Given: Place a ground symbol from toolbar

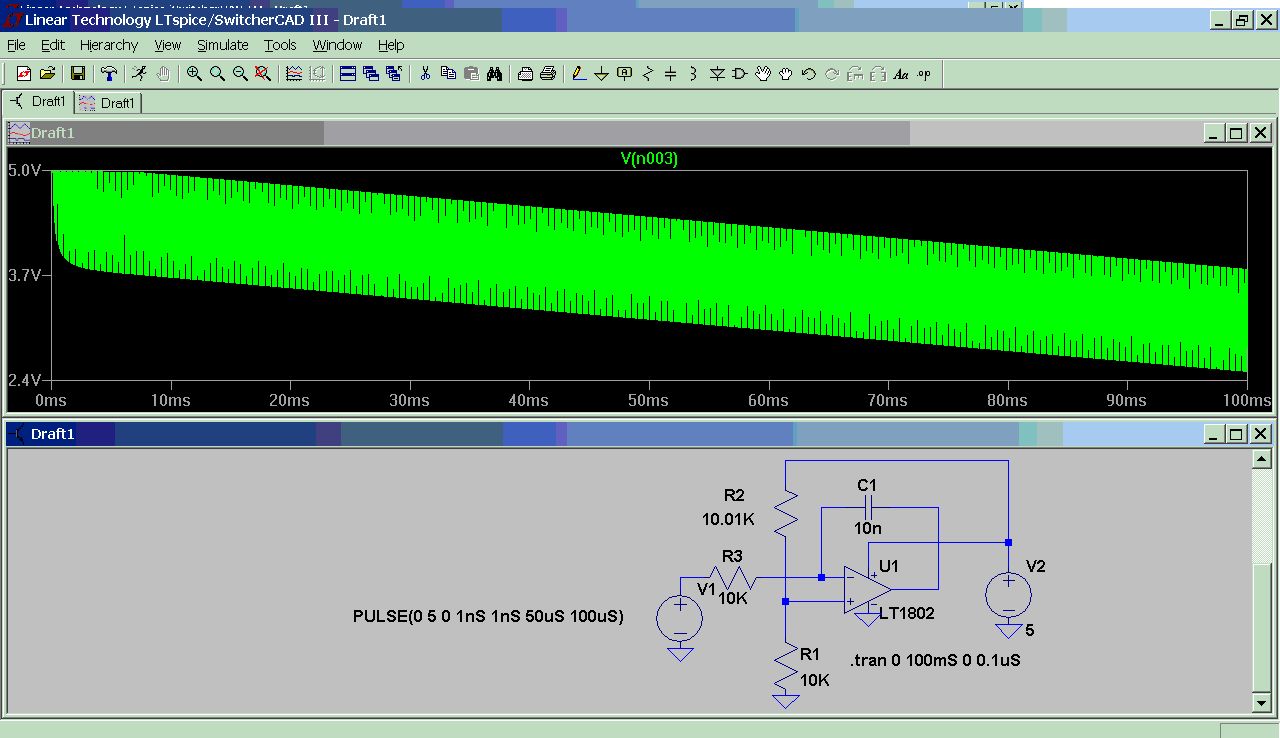Looking at the screenshot, I should pyautogui.click(x=602, y=74).
